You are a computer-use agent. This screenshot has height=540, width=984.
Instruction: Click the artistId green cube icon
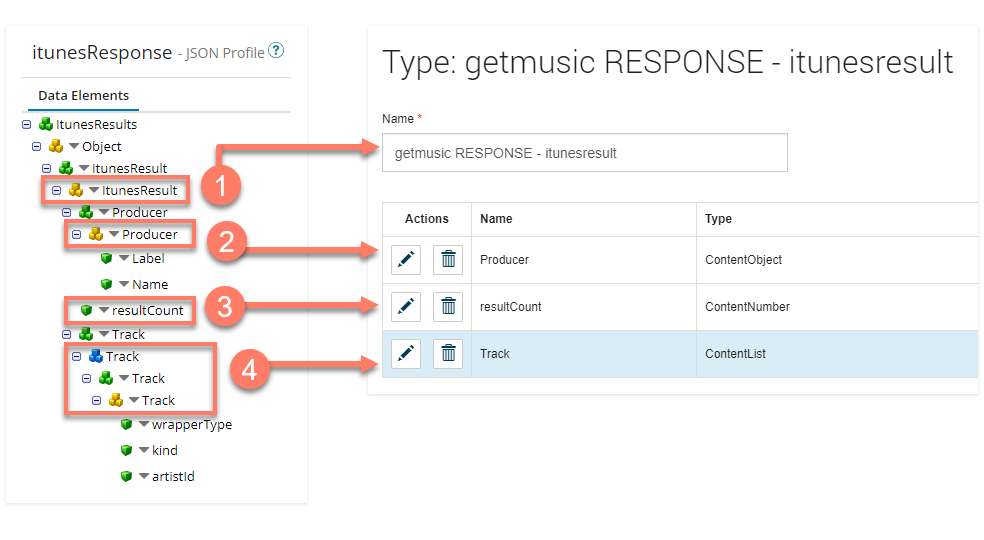126,476
